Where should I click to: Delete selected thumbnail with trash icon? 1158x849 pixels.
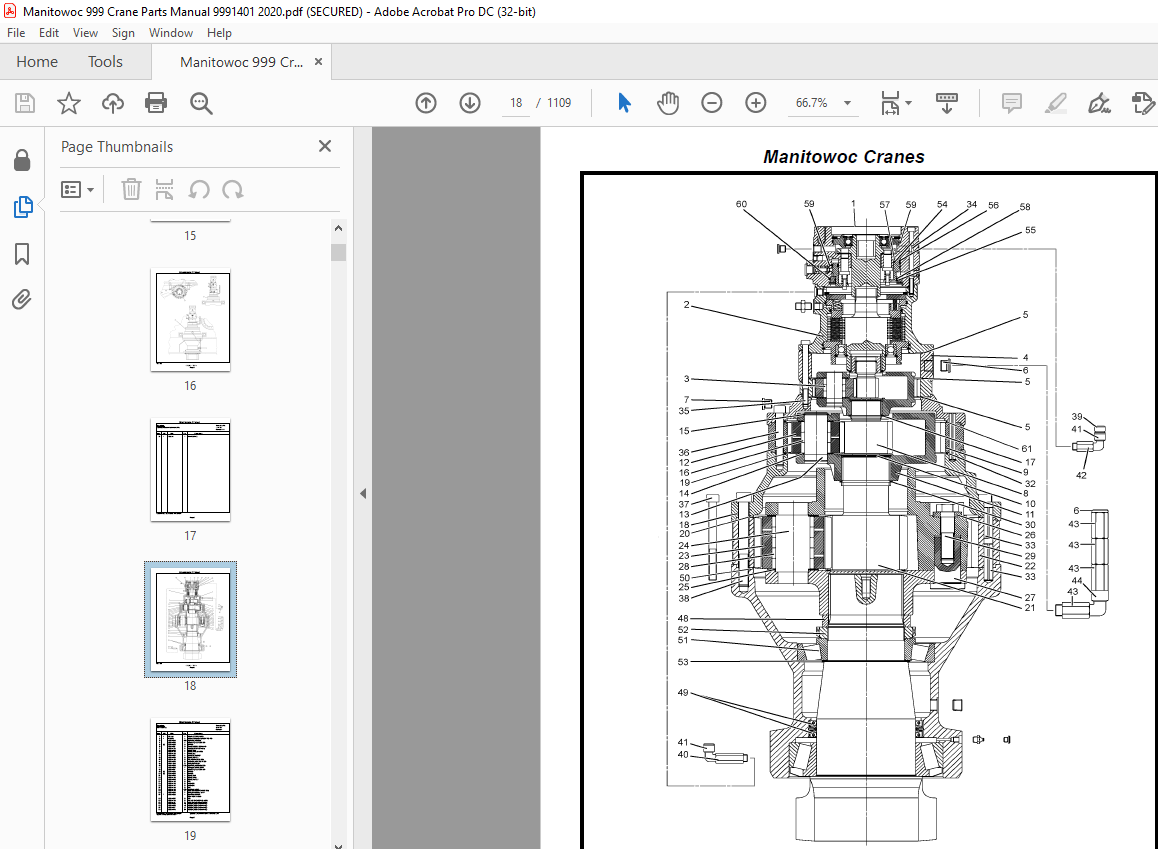tap(131, 189)
